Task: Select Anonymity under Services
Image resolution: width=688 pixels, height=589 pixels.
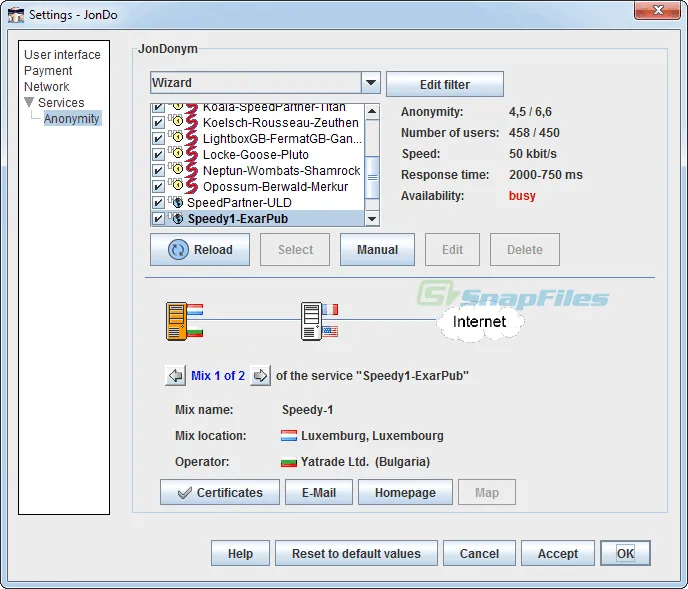Action: 72,119
